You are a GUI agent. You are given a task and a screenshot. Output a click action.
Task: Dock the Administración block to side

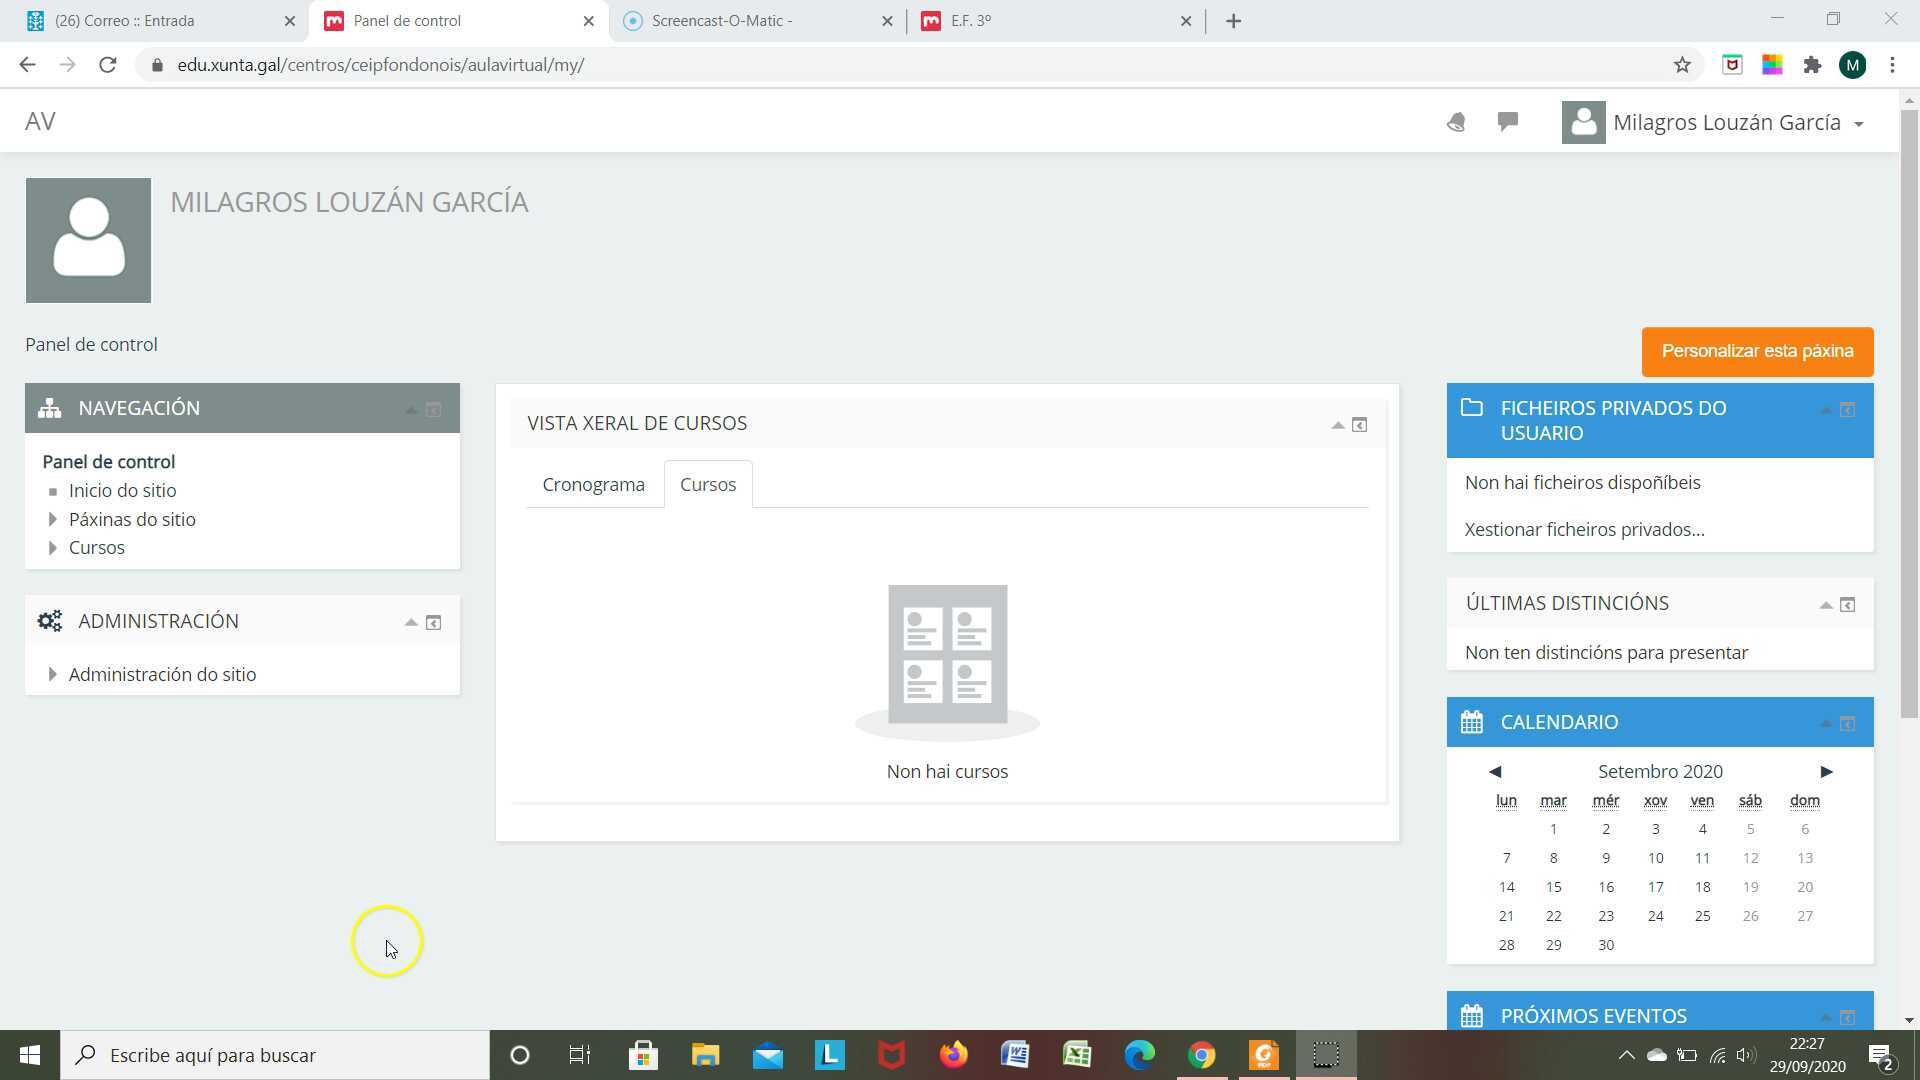point(433,622)
